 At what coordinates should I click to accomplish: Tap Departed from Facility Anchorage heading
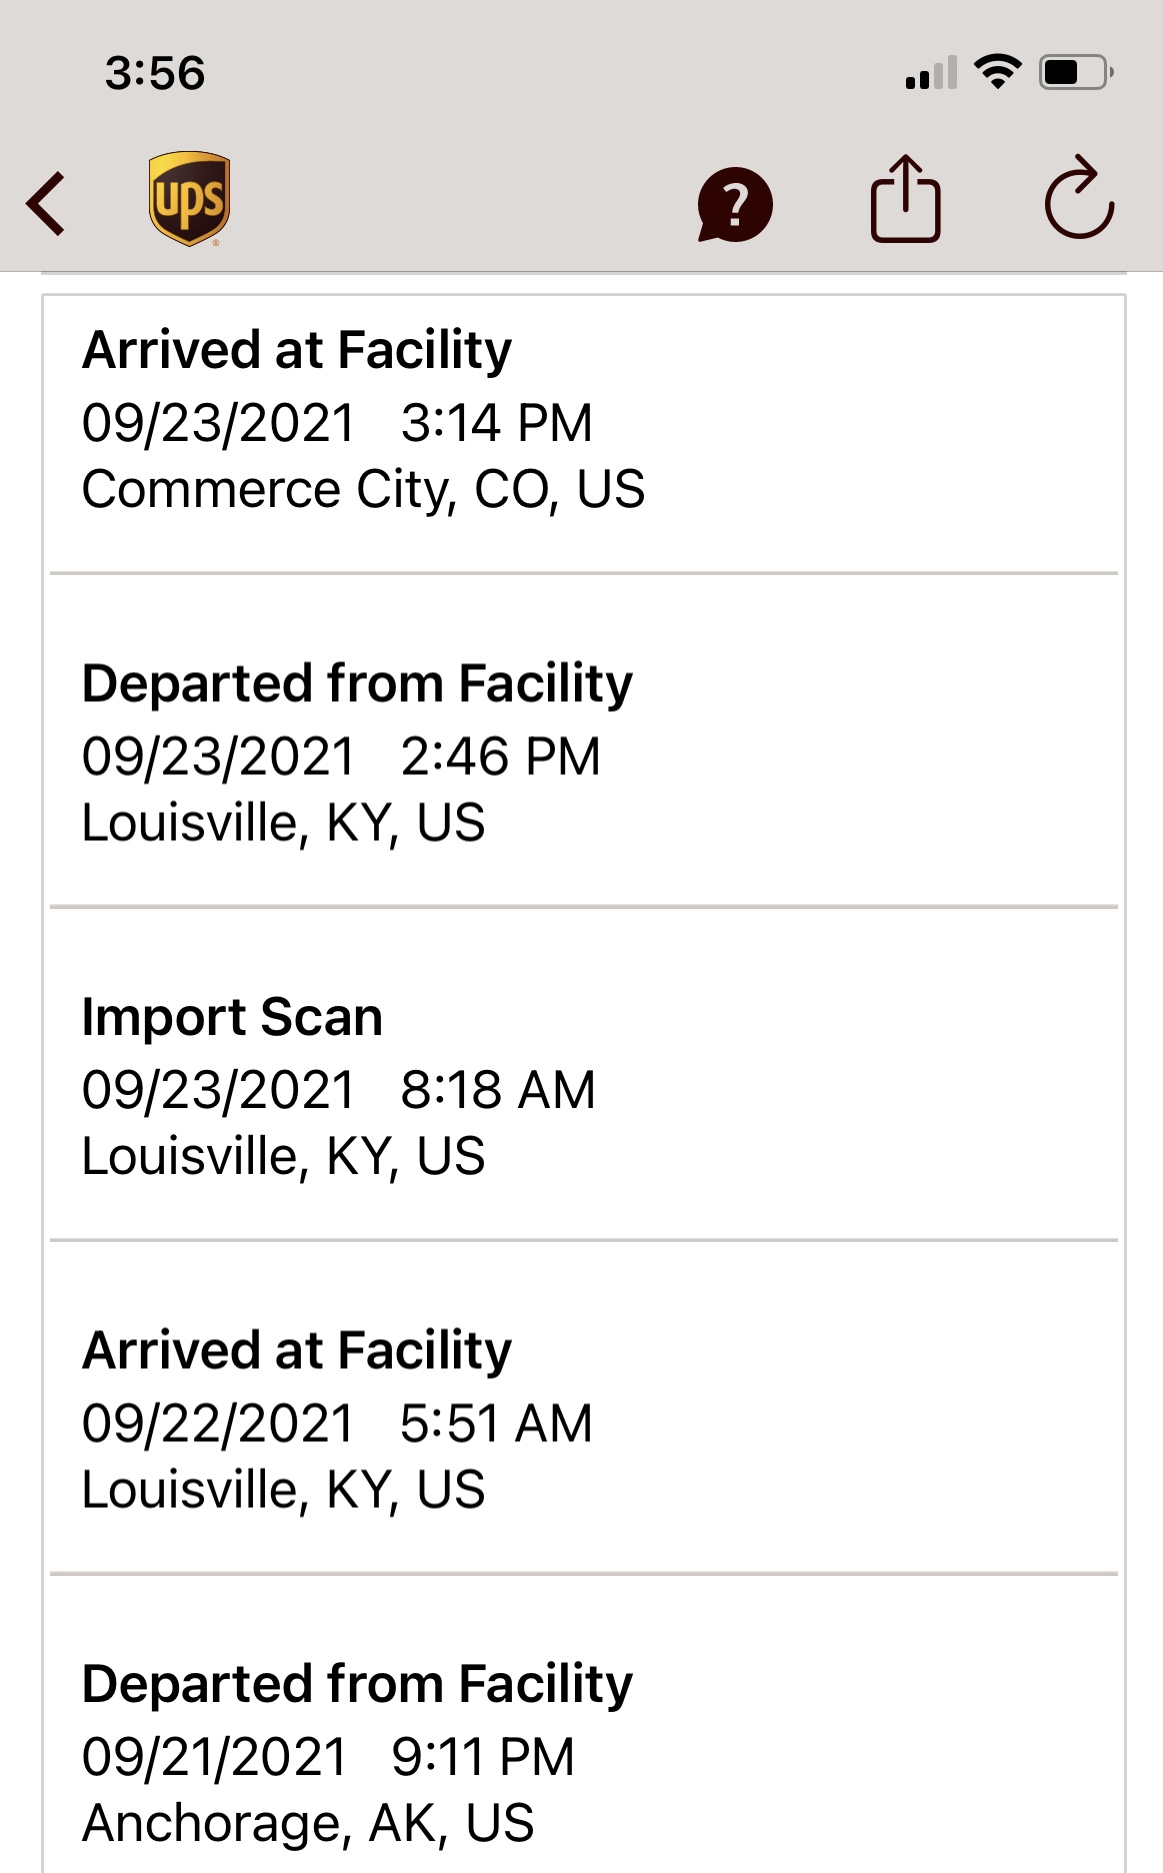(x=357, y=1684)
